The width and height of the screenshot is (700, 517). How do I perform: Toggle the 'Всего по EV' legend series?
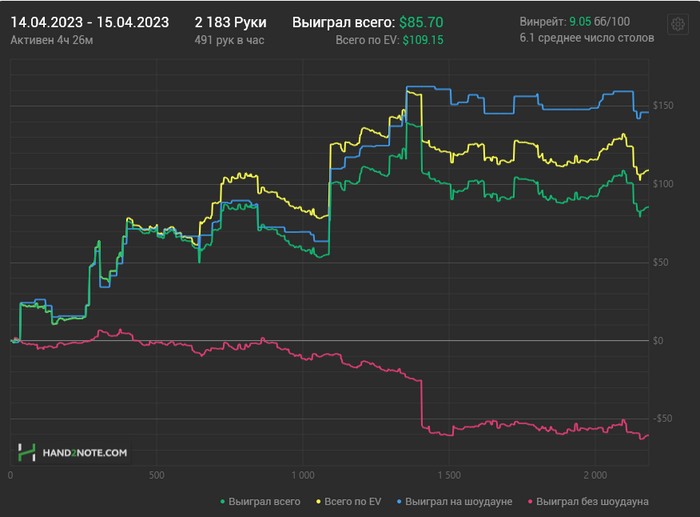349,502
